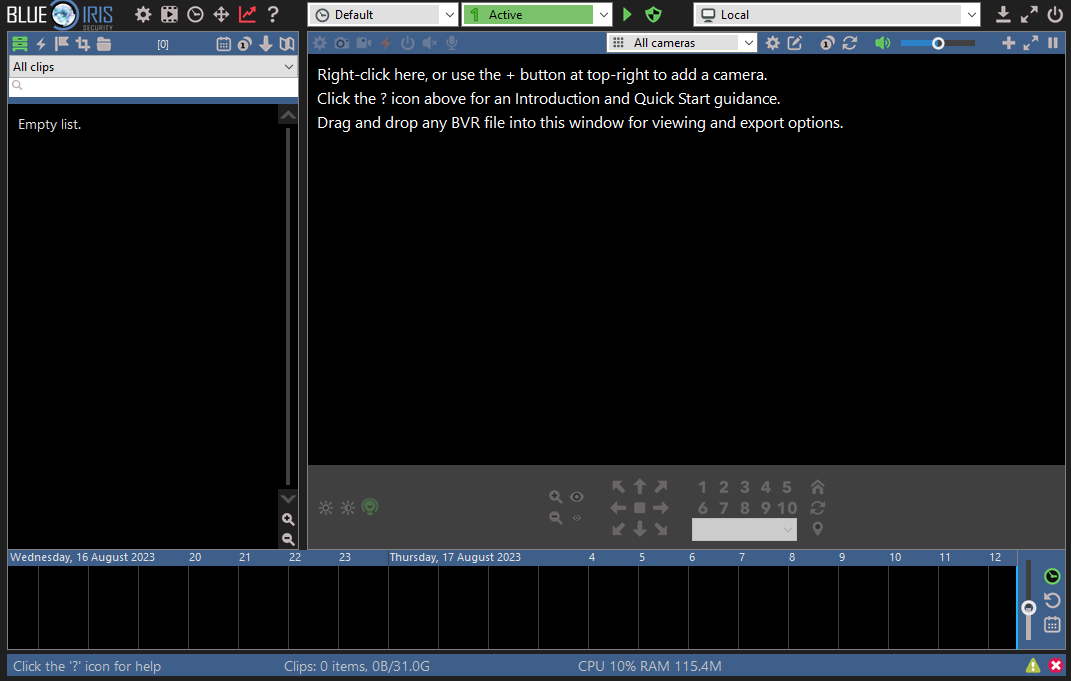Select PTZ preset number 10
Screen dimensions: 1071x681
point(787,508)
